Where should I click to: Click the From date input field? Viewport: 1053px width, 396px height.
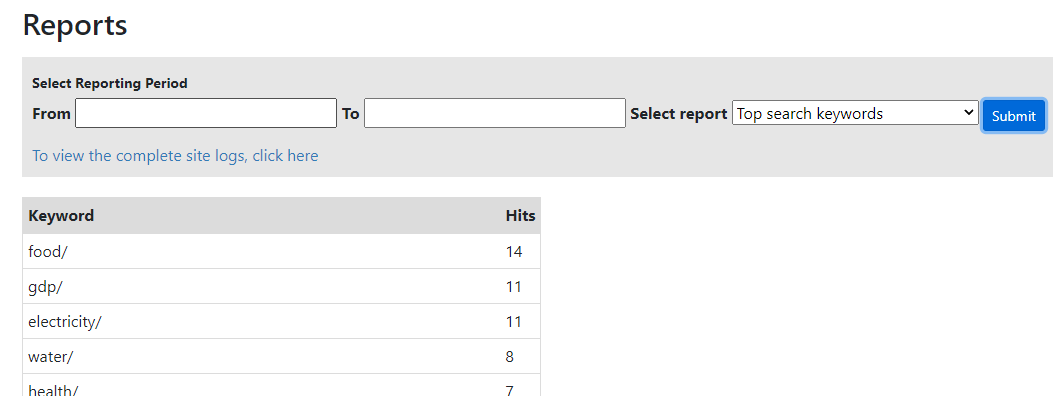[x=205, y=113]
